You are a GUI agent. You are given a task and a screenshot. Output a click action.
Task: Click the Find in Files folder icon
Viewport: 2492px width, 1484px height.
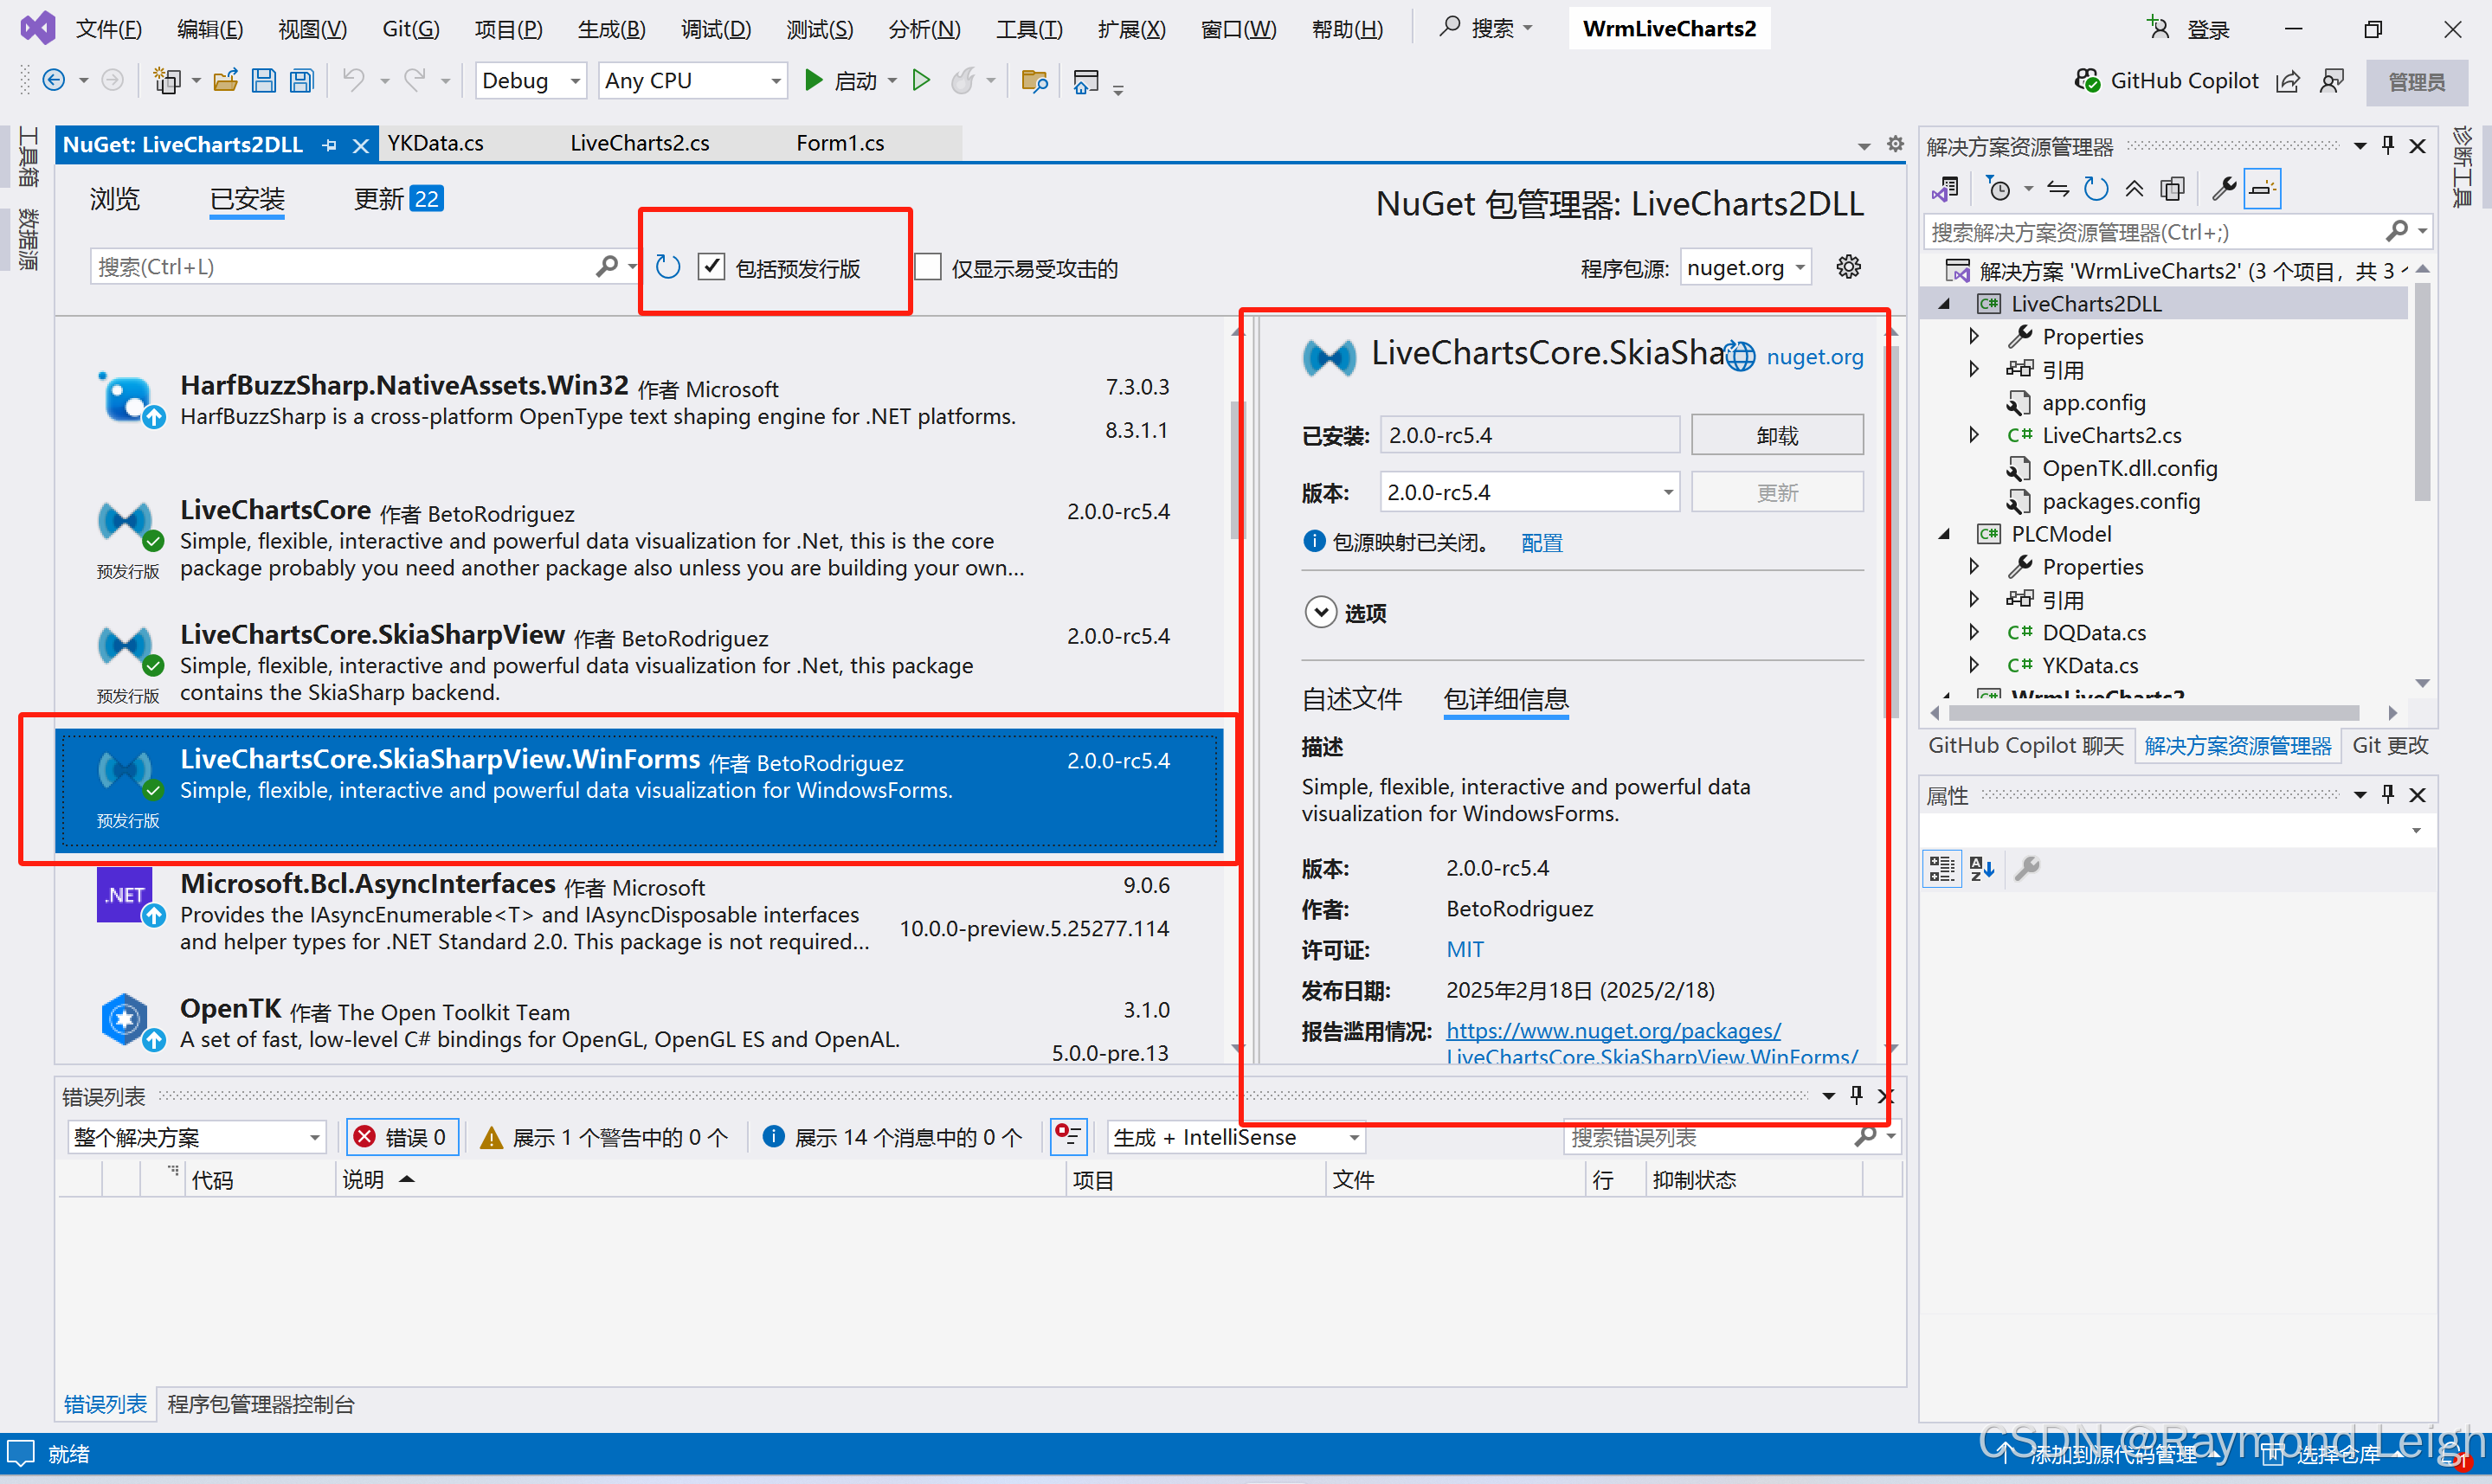1034,81
